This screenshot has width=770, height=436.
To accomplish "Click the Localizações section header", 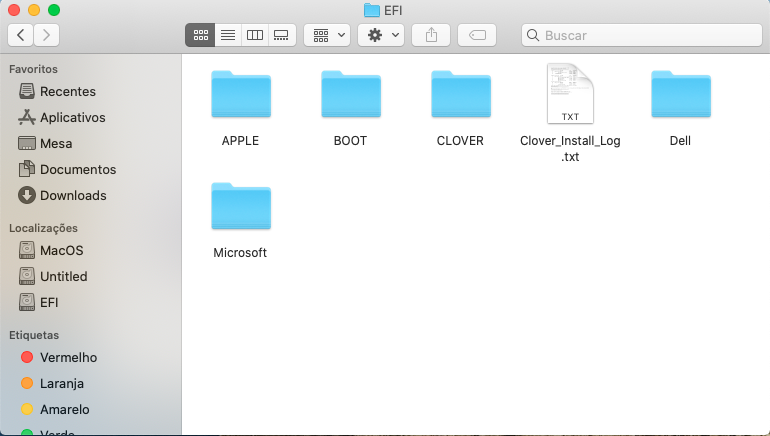I will 43,228.
